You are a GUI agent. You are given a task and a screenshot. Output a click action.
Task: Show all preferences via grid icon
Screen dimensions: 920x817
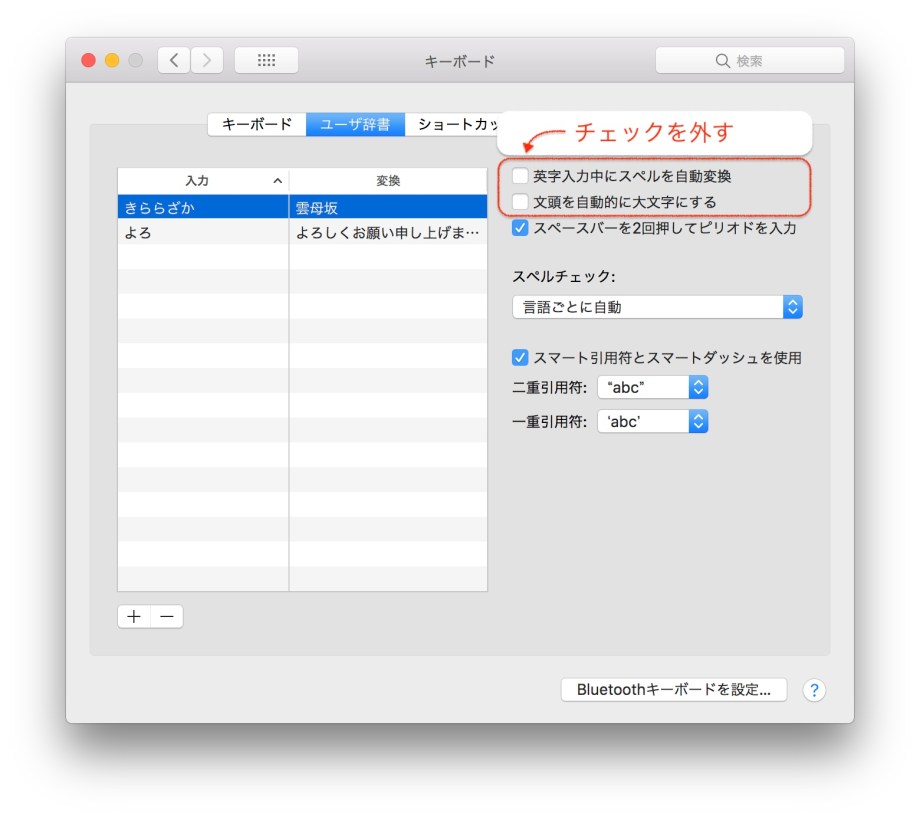click(x=266, y=60)
